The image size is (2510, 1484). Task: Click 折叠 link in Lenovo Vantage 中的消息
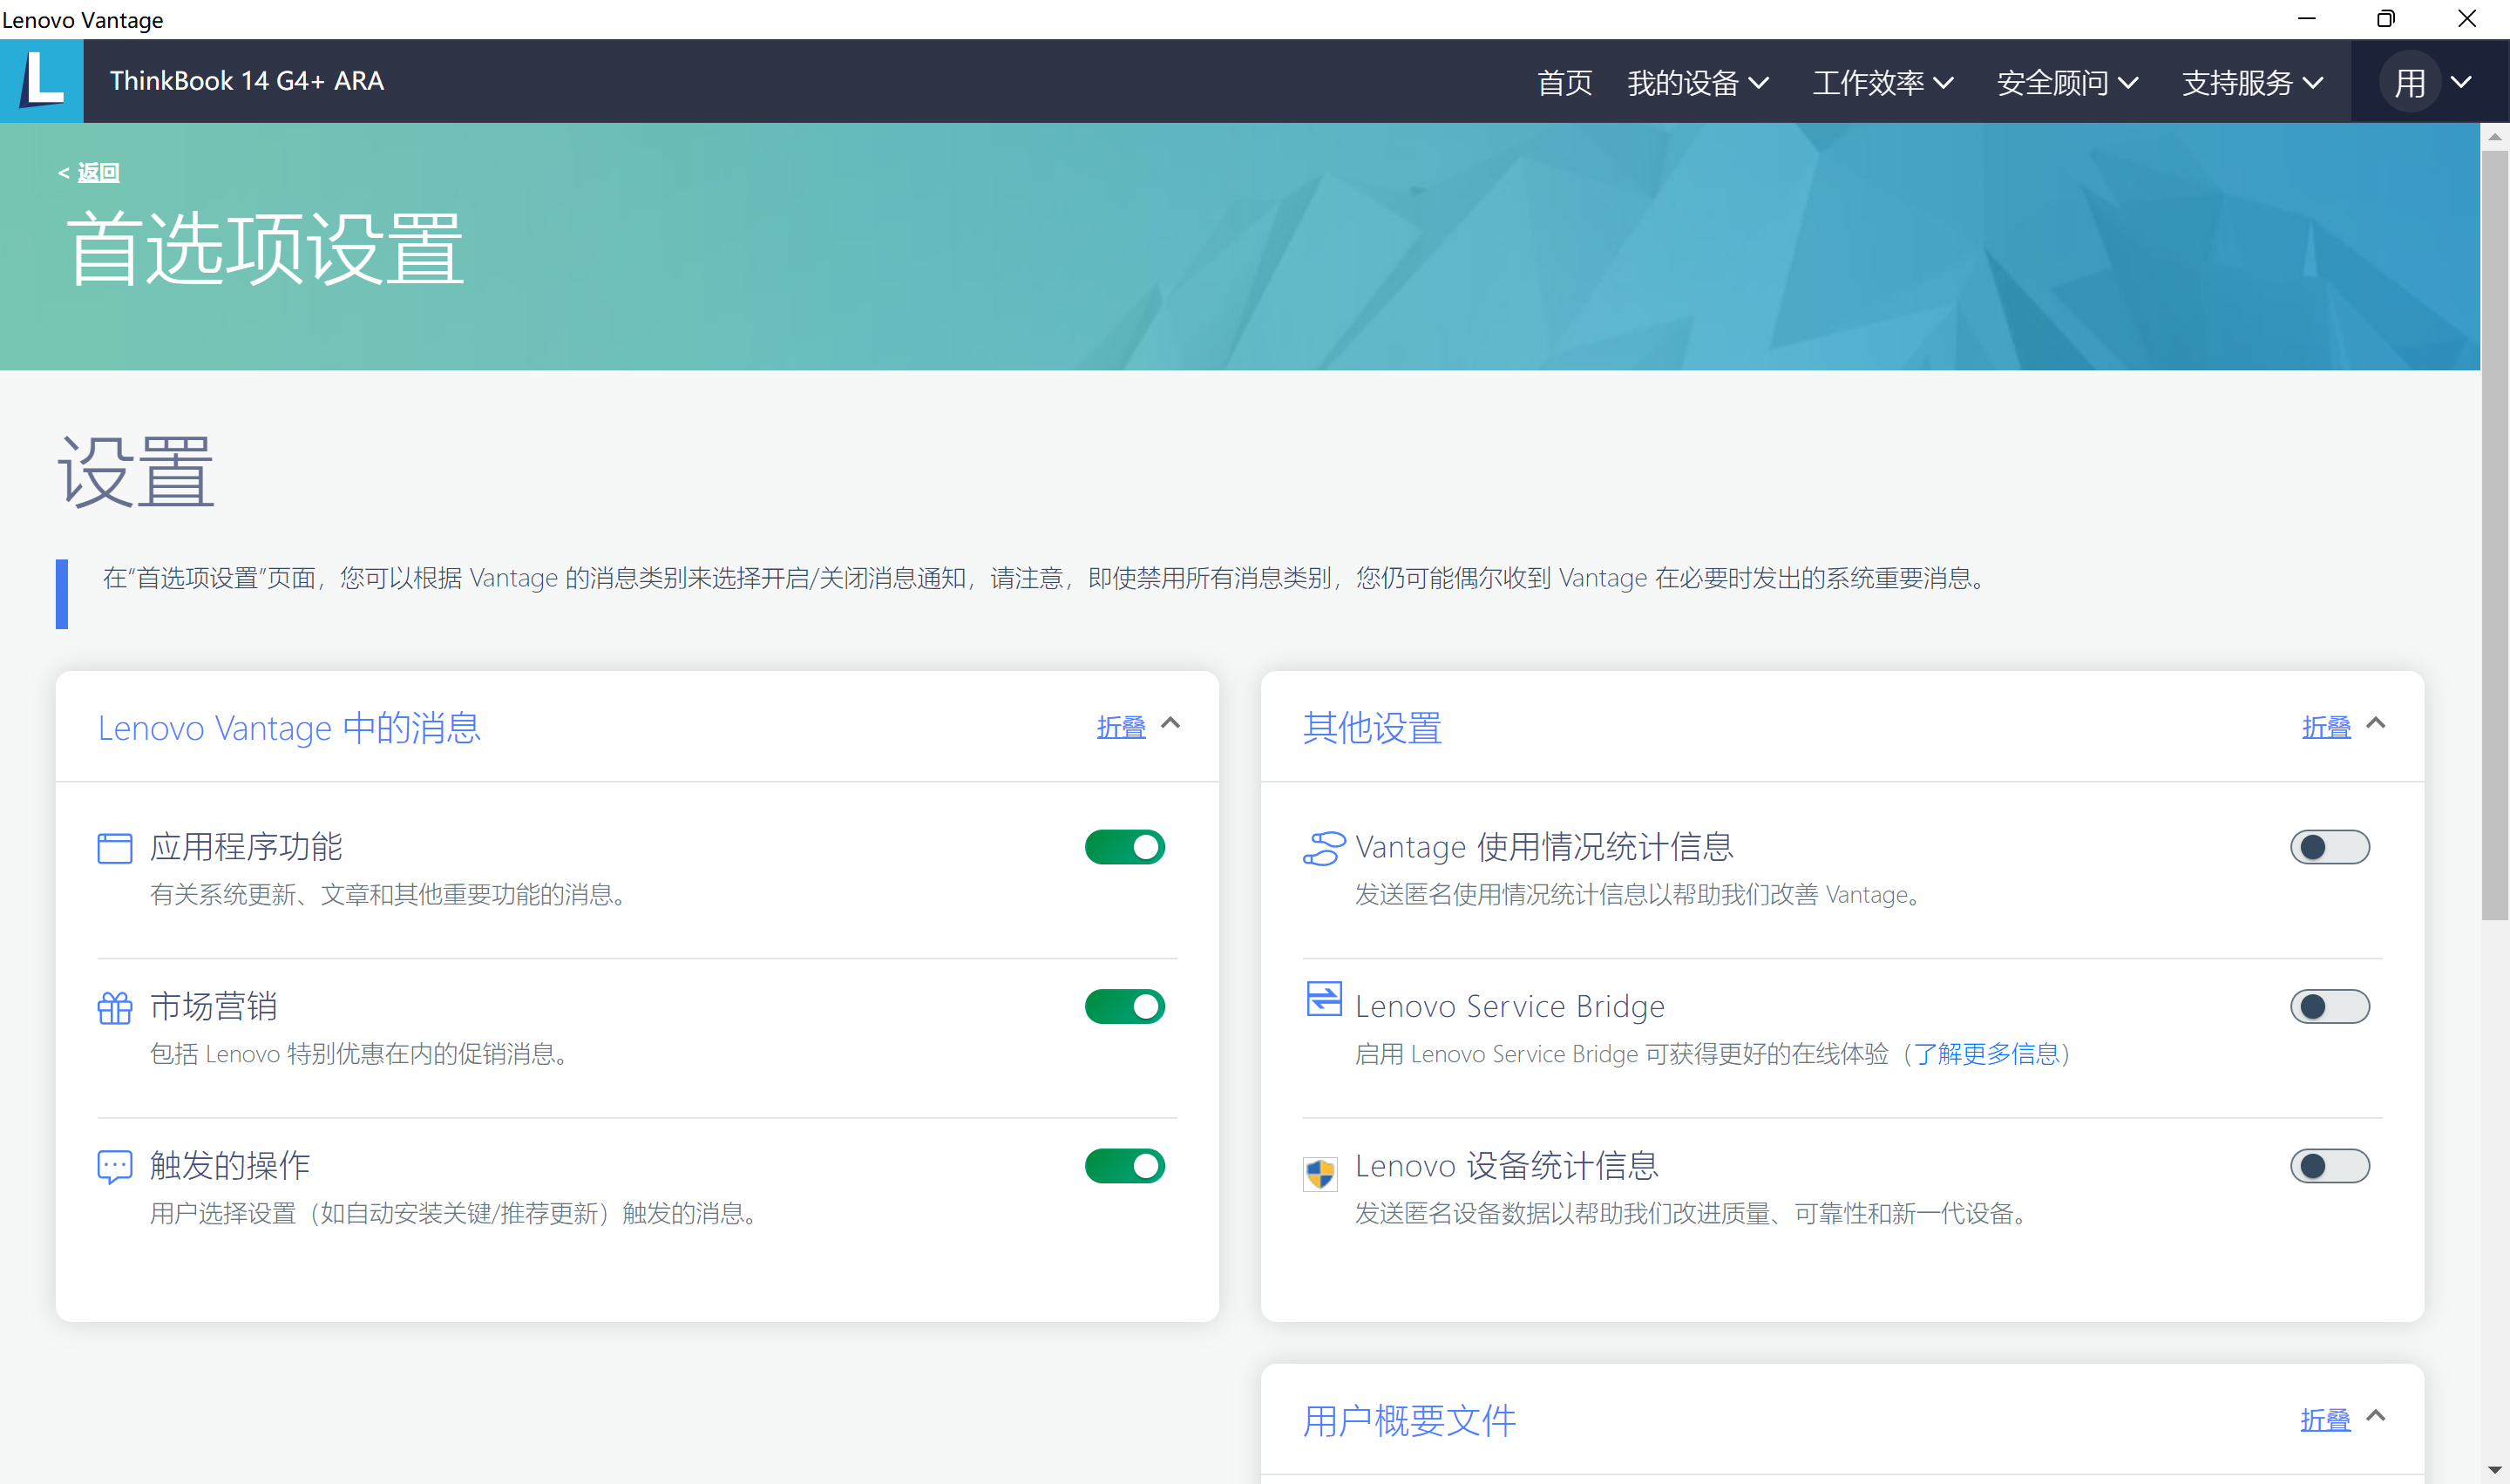click(1121, 727)
